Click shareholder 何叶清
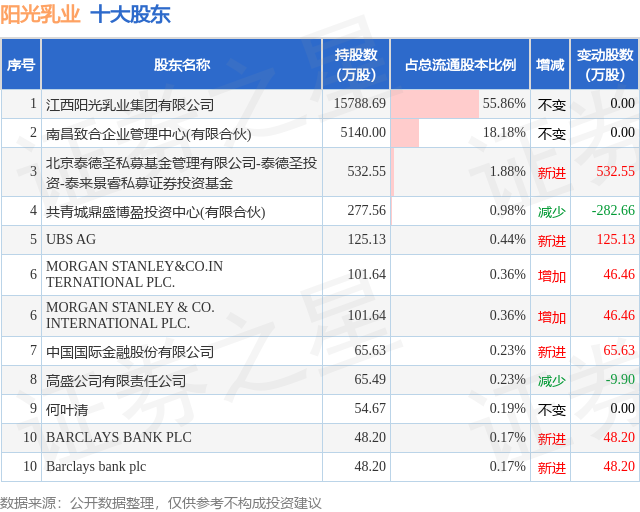640x512 pixels. (67, 410)
